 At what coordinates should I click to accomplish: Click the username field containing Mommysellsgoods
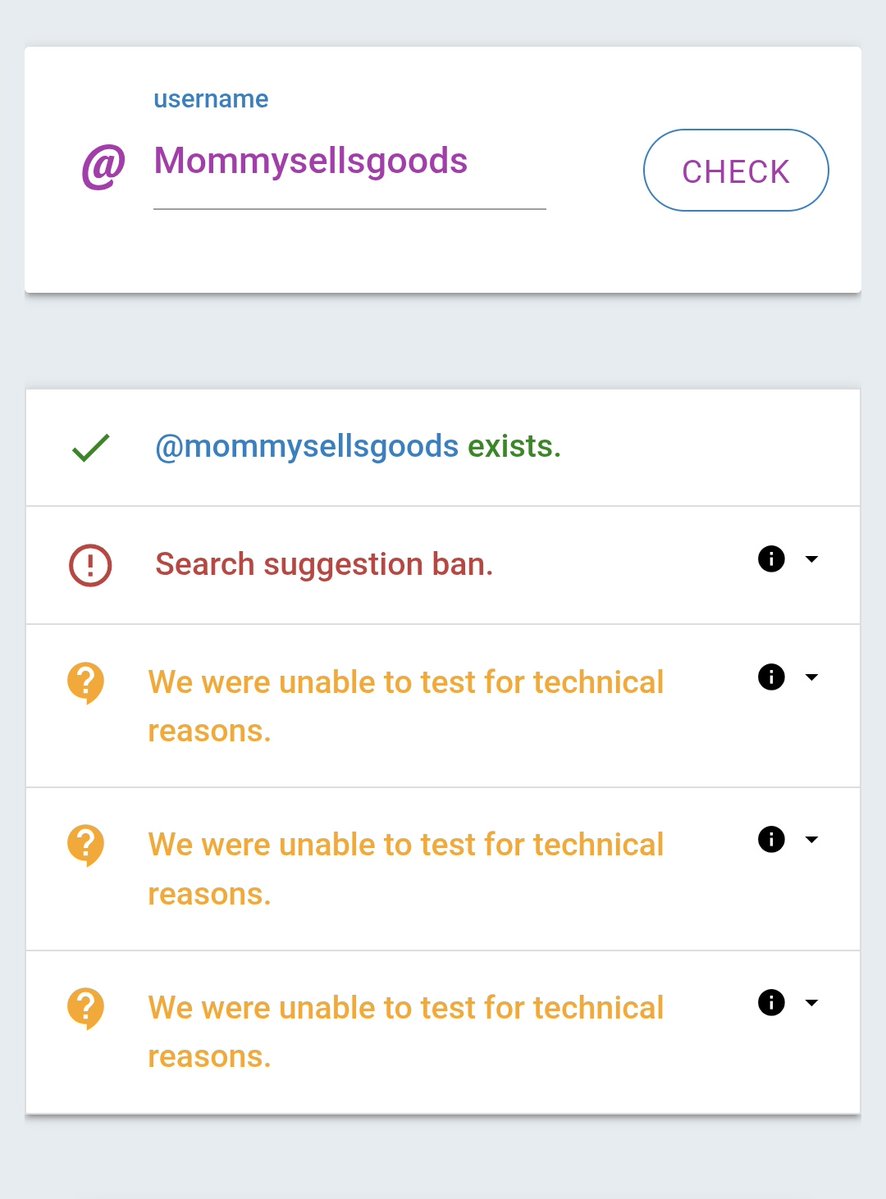pos(348,162)
